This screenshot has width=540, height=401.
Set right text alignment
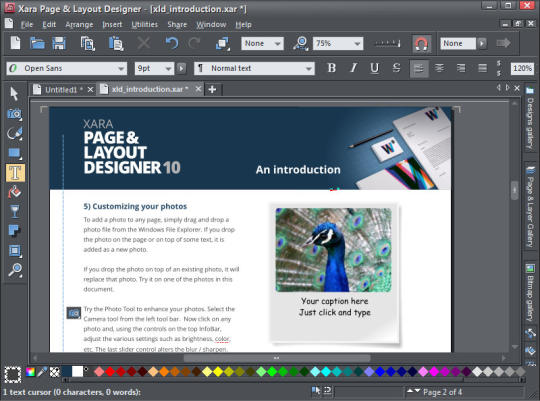pos(461,68)
